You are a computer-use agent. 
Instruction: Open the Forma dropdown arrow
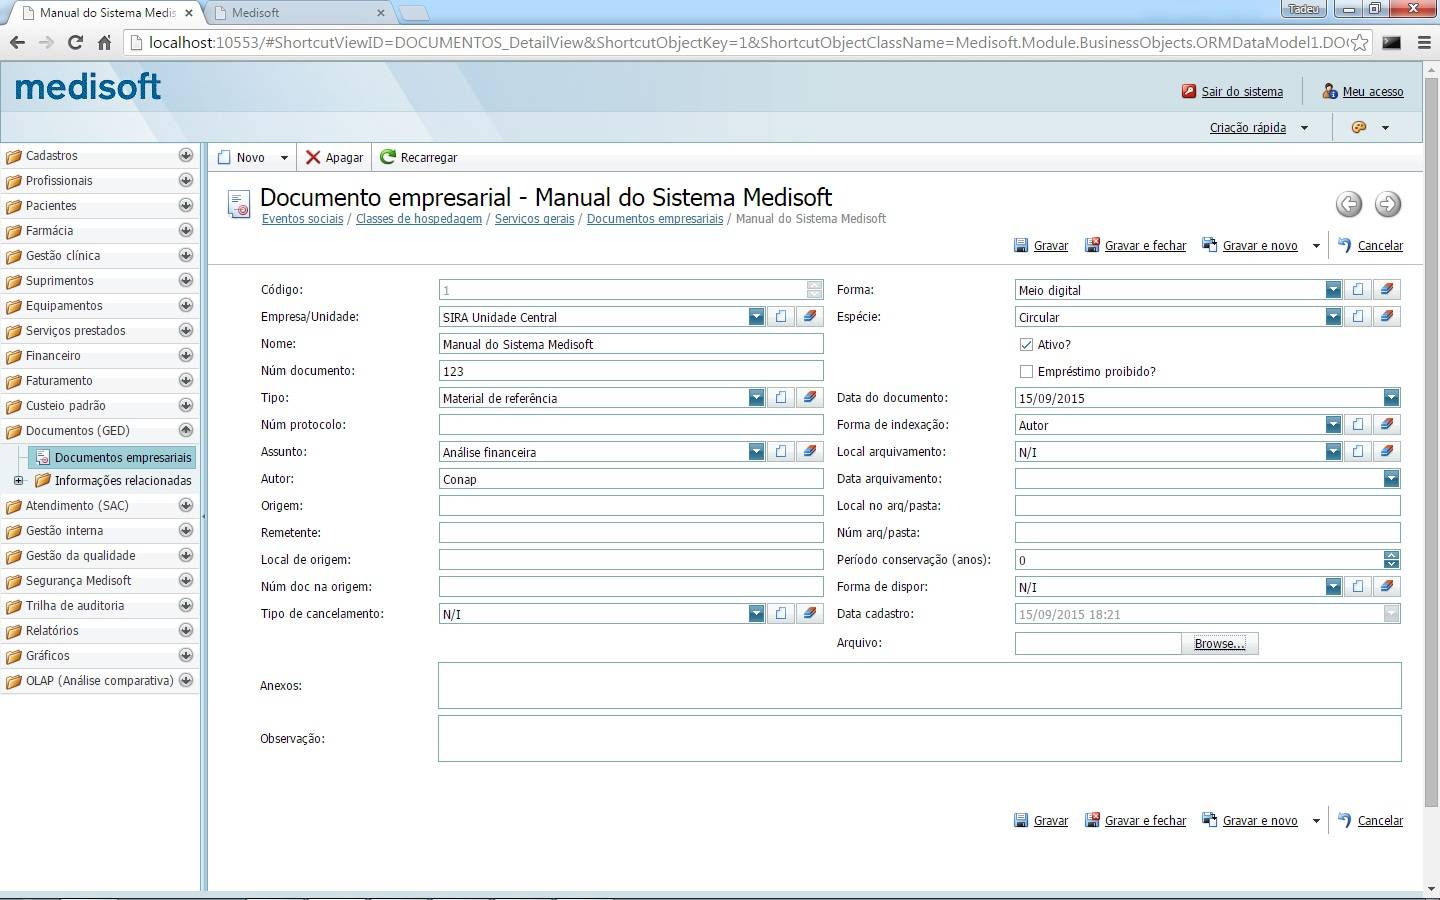1333,290
